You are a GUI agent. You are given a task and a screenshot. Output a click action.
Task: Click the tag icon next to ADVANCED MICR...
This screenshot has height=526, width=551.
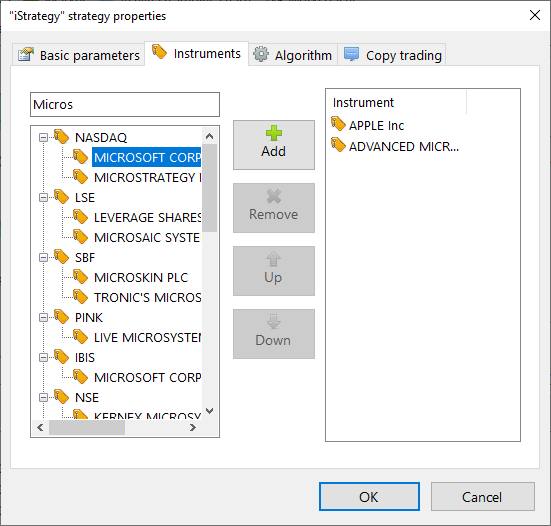coord(338,145)
